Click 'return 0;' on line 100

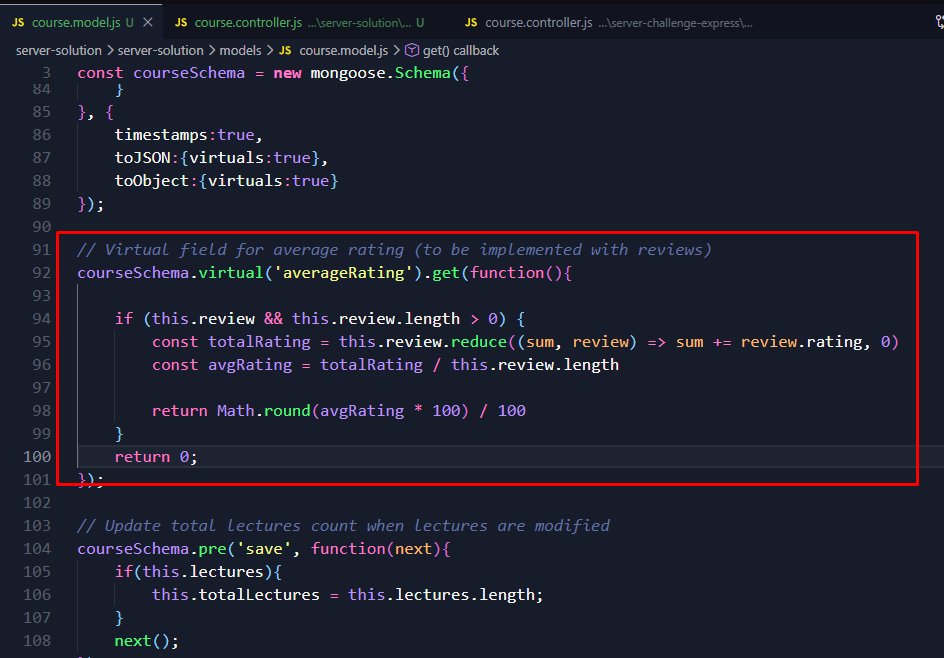click(156, 457)
